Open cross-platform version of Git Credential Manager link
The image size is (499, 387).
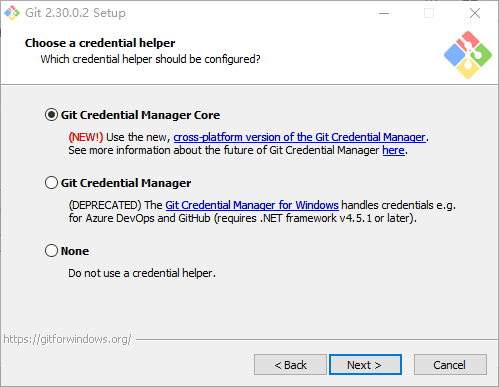300,137
